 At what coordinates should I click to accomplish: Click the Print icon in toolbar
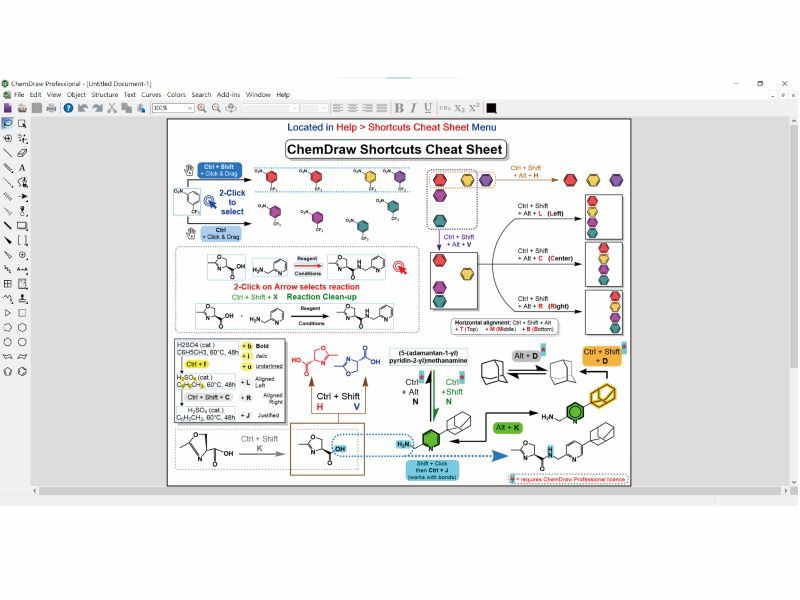(x=51, y=108)
